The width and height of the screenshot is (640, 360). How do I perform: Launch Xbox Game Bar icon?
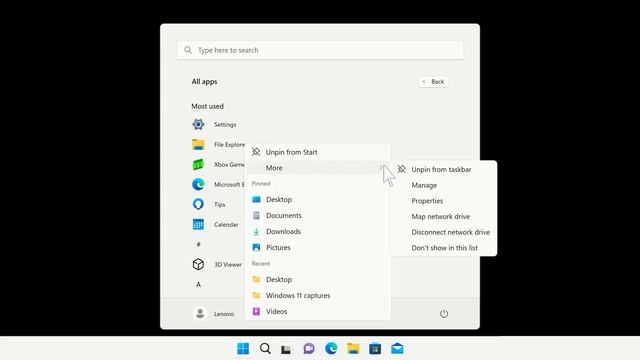[198, 164]
